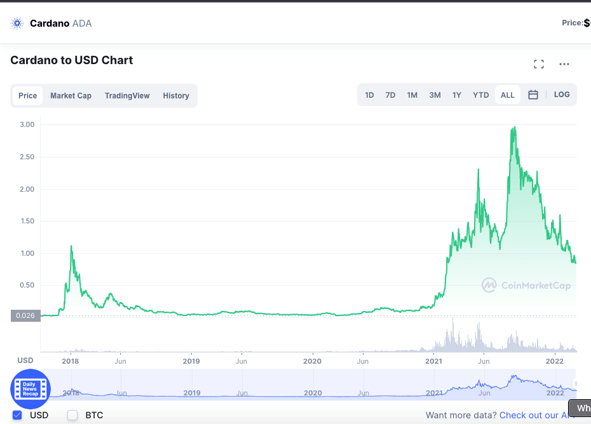Select the 7D time range
Screen dimensions: 591x424
[x=390, y=95]
